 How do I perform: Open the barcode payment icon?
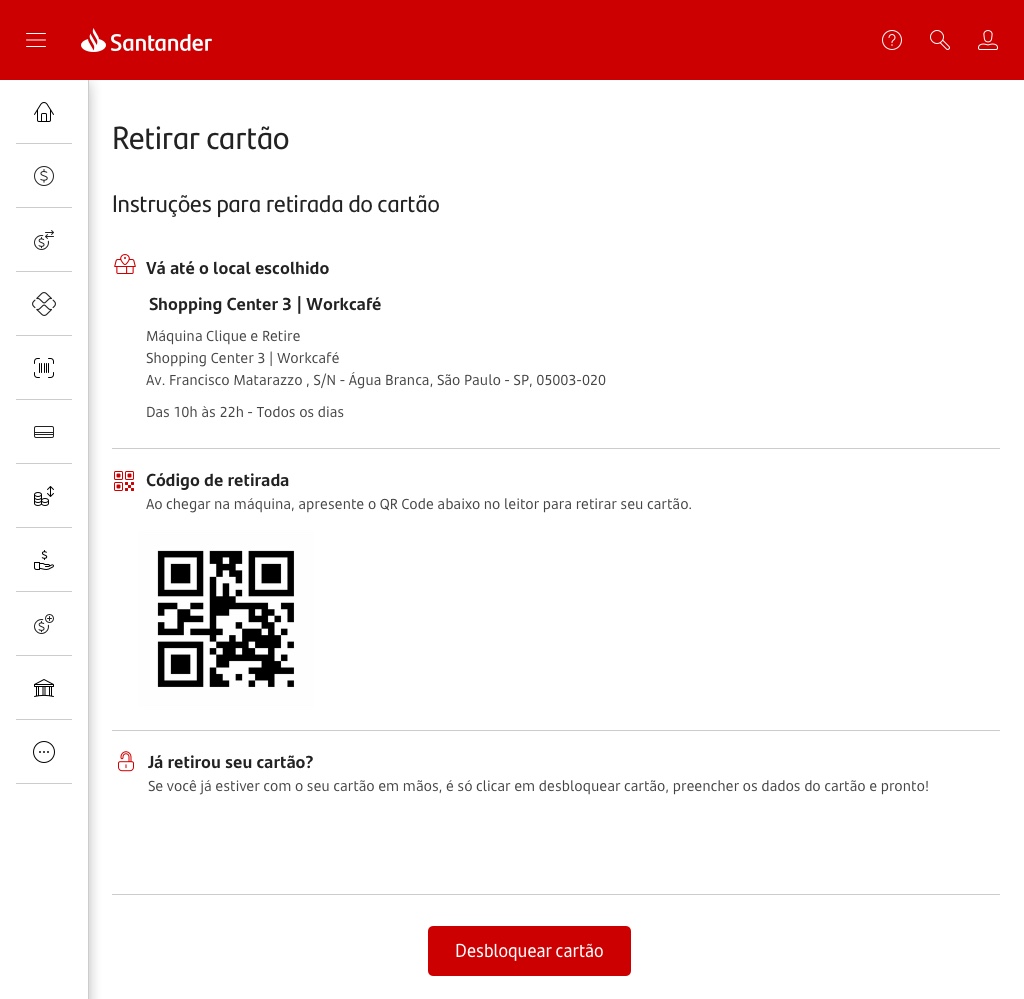(x=44, y=368)
